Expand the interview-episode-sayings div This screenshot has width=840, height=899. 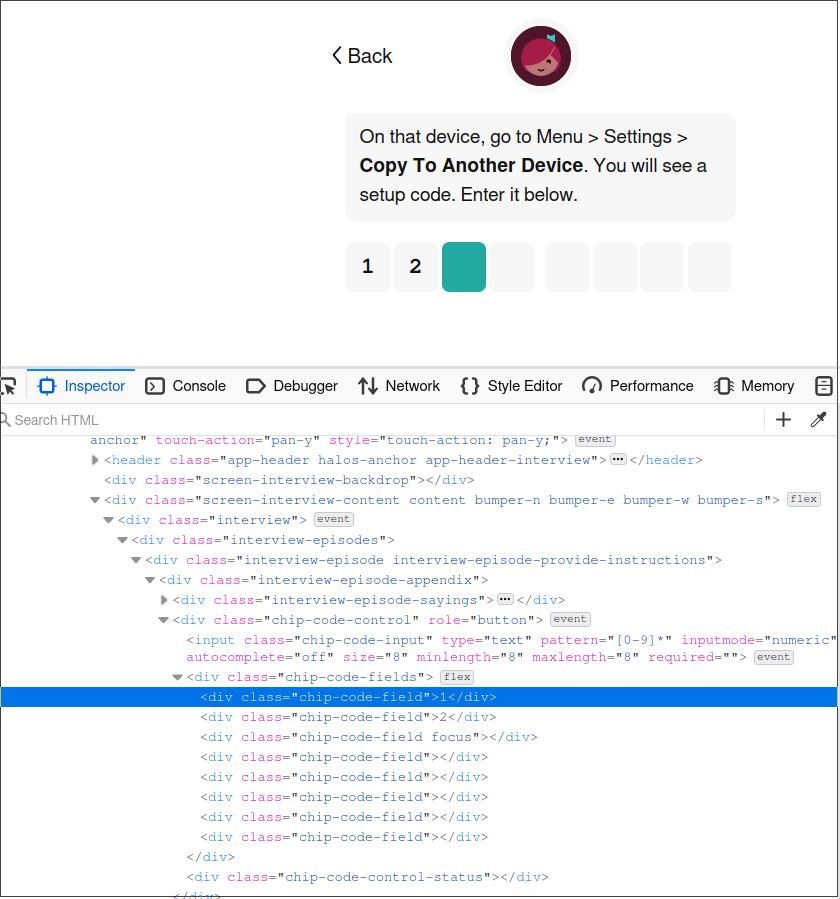pyautogui.click(x=165, y=600)
